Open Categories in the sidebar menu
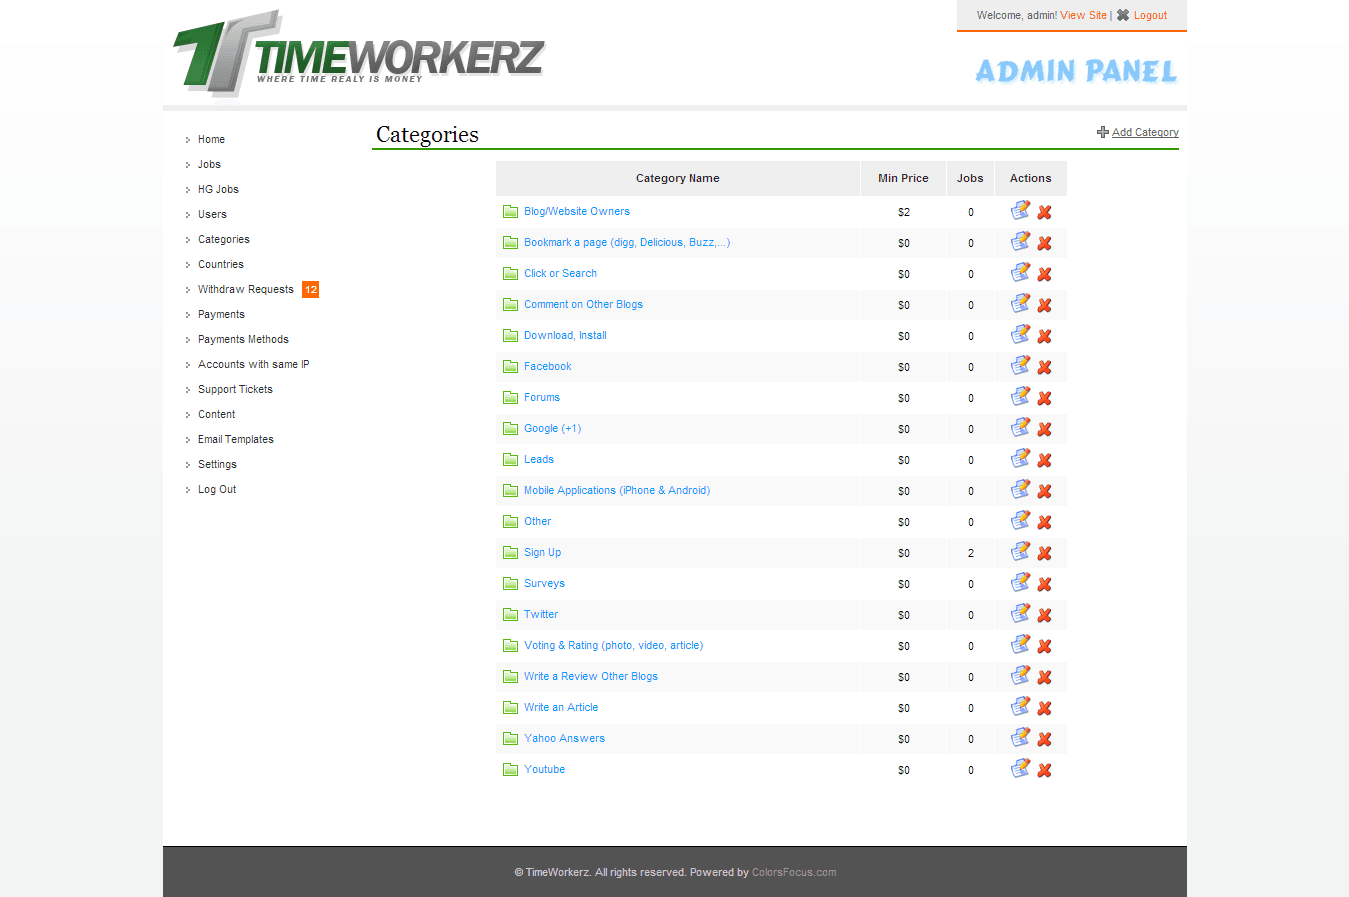The width and height of the screenshot is (1349, 897). (224, 240)
